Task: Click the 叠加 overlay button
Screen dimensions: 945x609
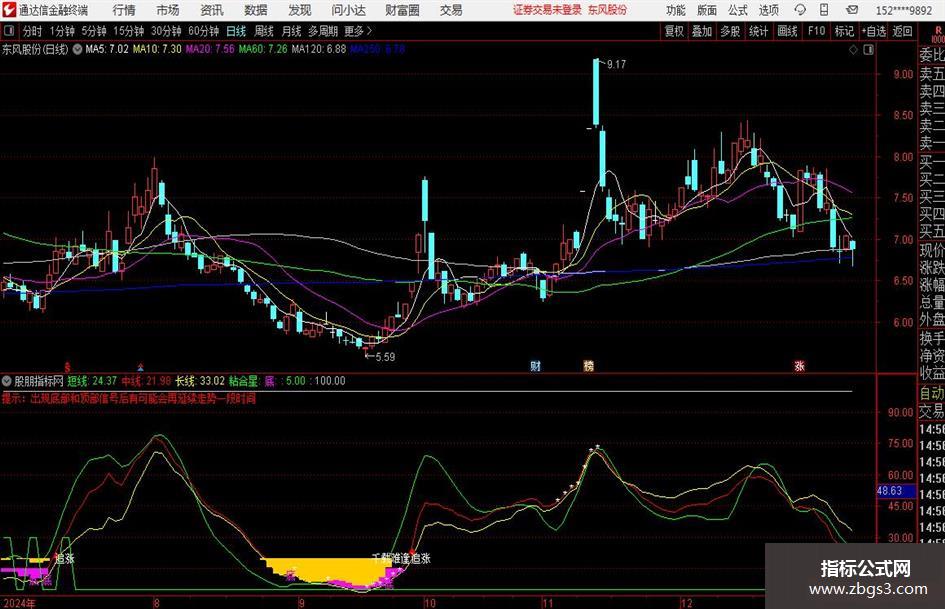Action: (702, 31)
